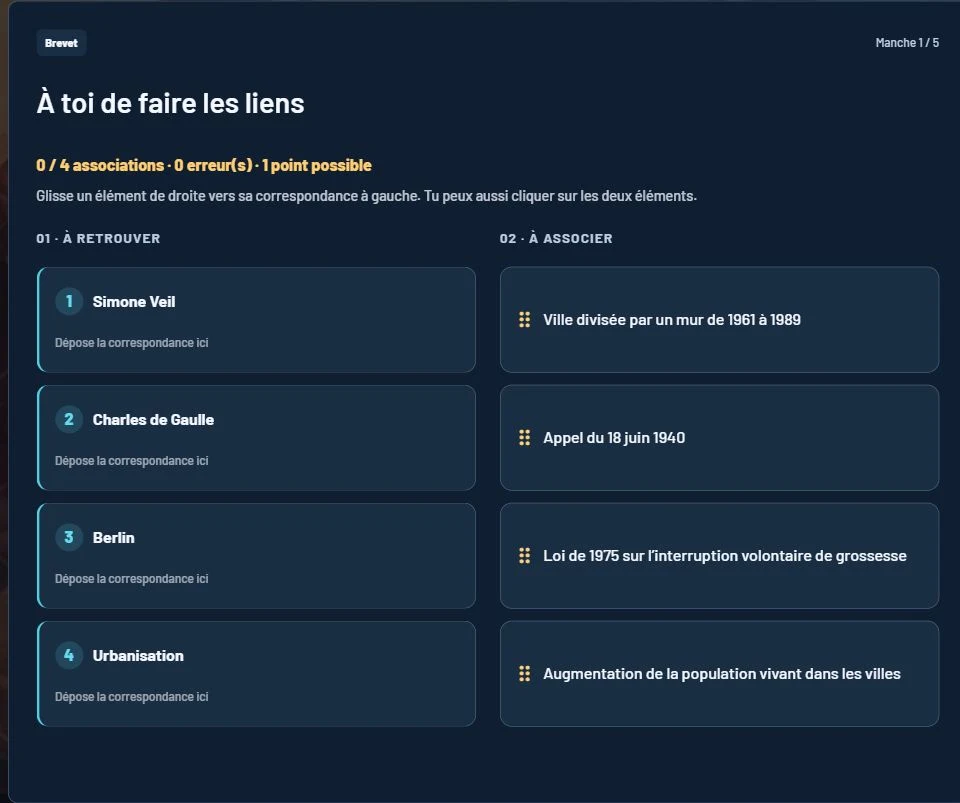Click the number 2 badge beside Charles de Gaulle
The height and width of the screenshot is (803, 960).
tap(69, 419)
